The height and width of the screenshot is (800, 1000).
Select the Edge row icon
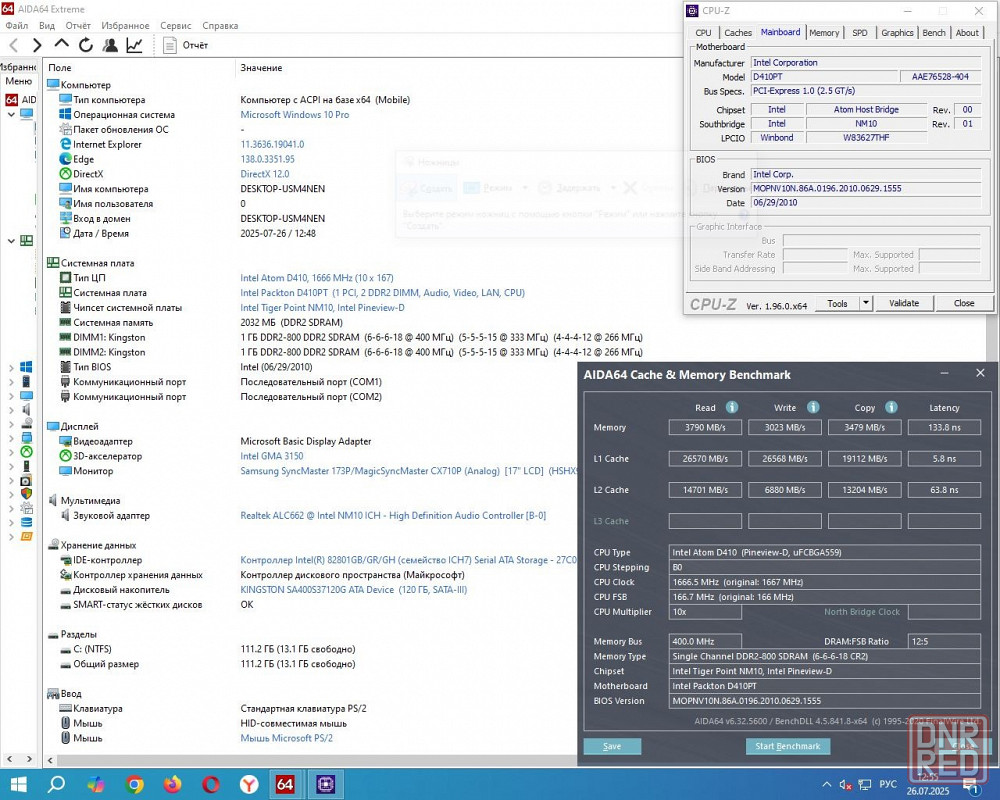coord(65,159)
